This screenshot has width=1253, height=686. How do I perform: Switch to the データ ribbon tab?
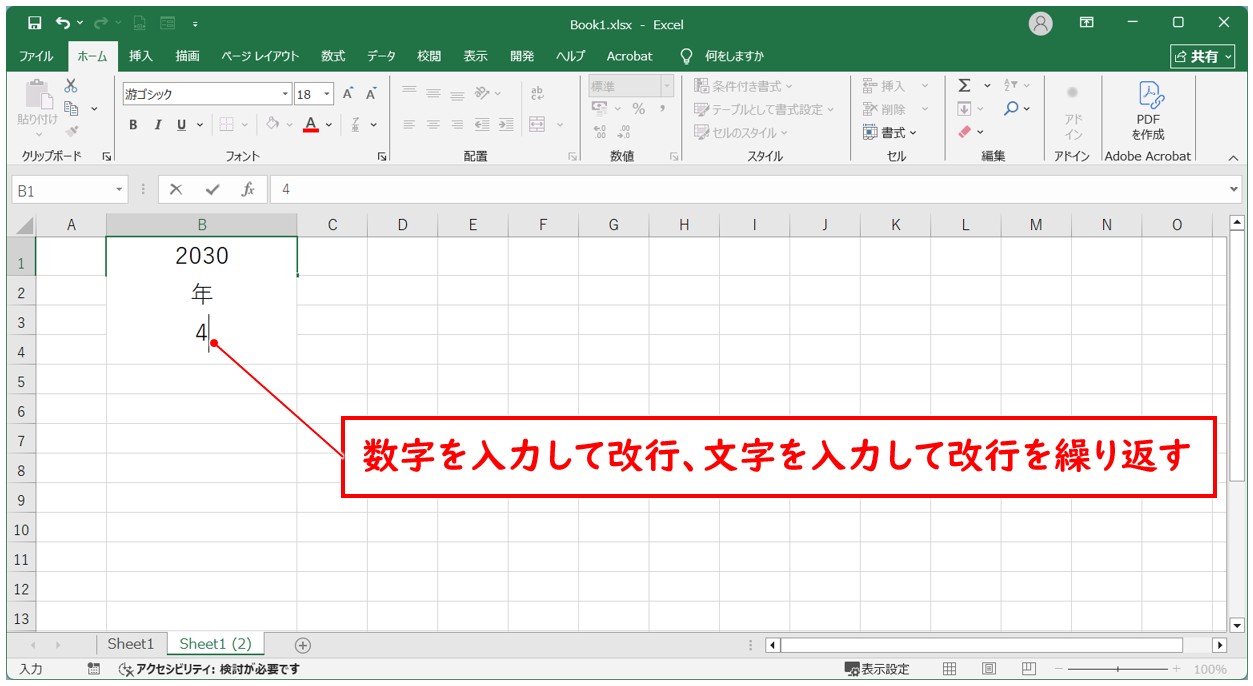381,56
